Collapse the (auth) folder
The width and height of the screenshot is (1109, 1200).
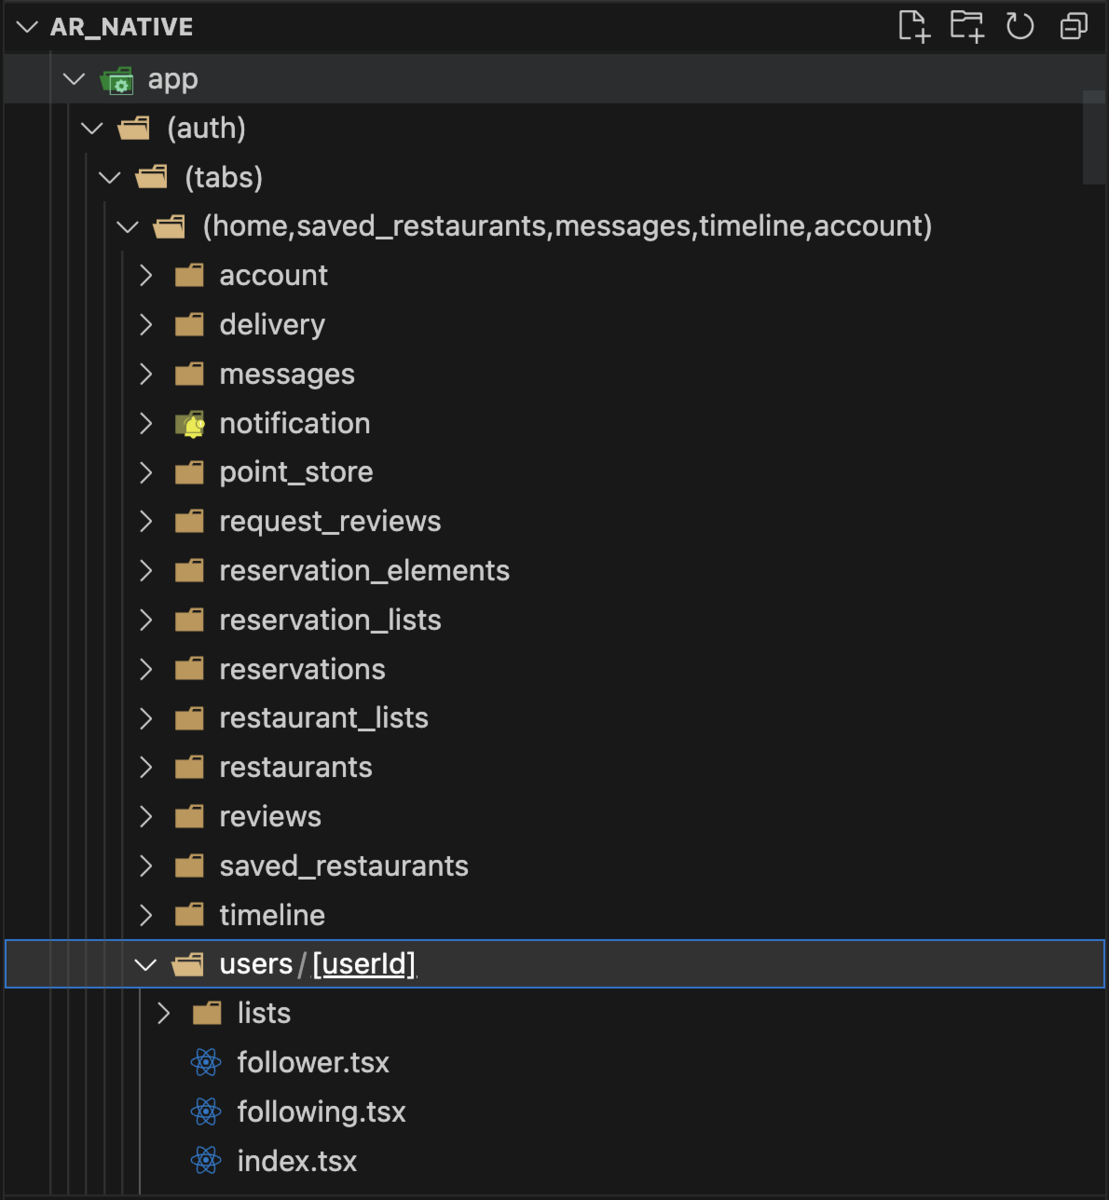92,128
